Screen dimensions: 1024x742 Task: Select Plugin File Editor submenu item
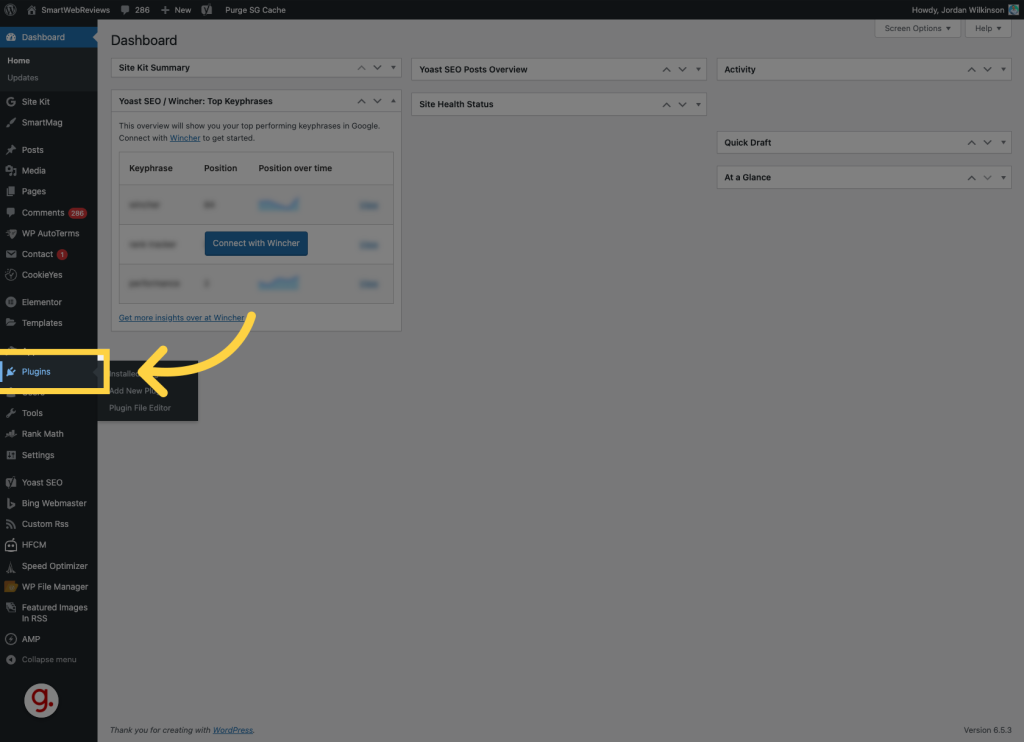(x=140, y=408)
